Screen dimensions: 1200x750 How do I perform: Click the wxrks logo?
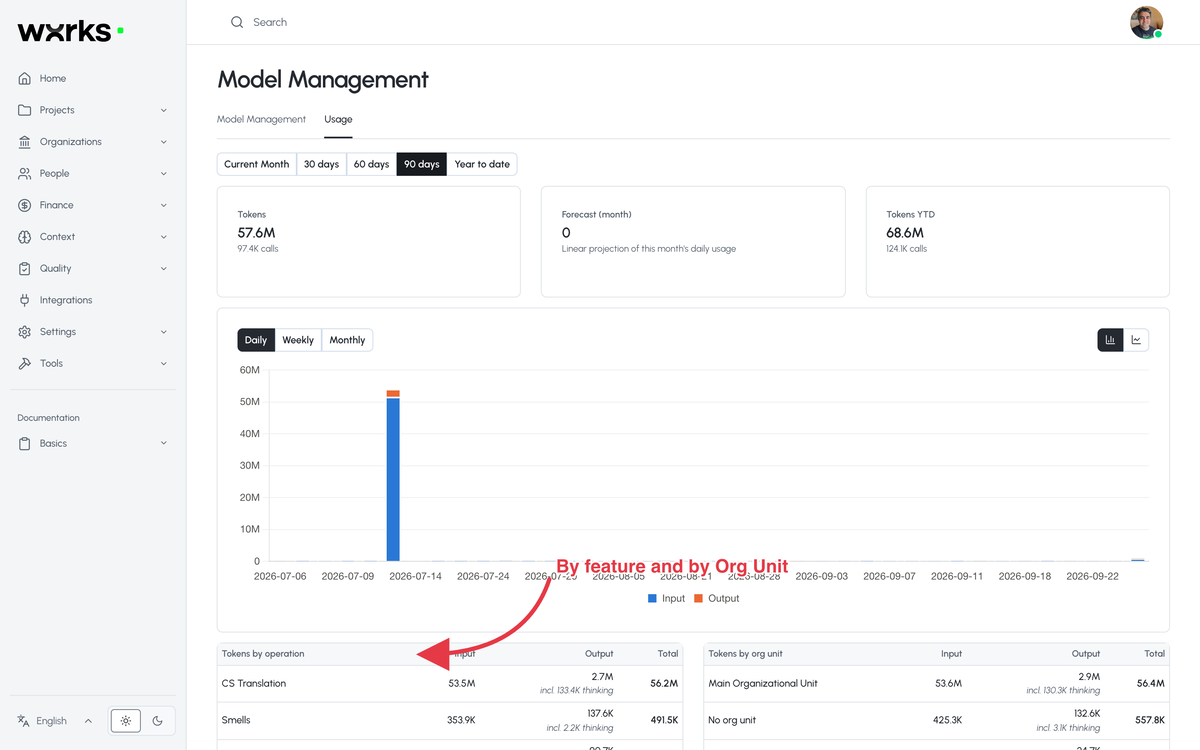click(70, 31)
